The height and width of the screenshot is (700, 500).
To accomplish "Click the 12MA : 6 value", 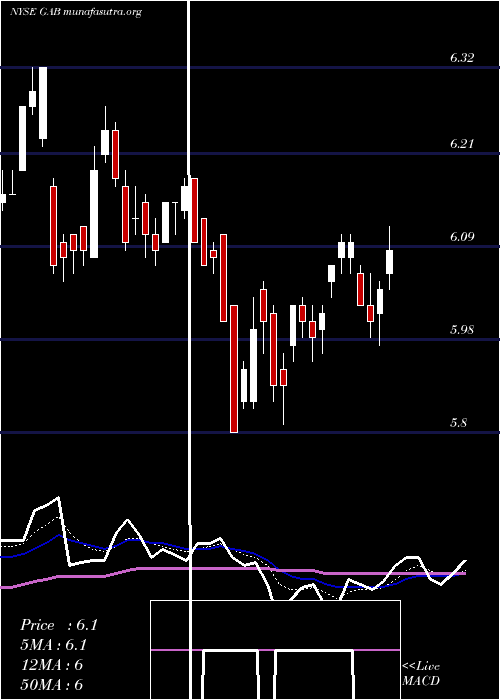I will click(x=51, y=665).
